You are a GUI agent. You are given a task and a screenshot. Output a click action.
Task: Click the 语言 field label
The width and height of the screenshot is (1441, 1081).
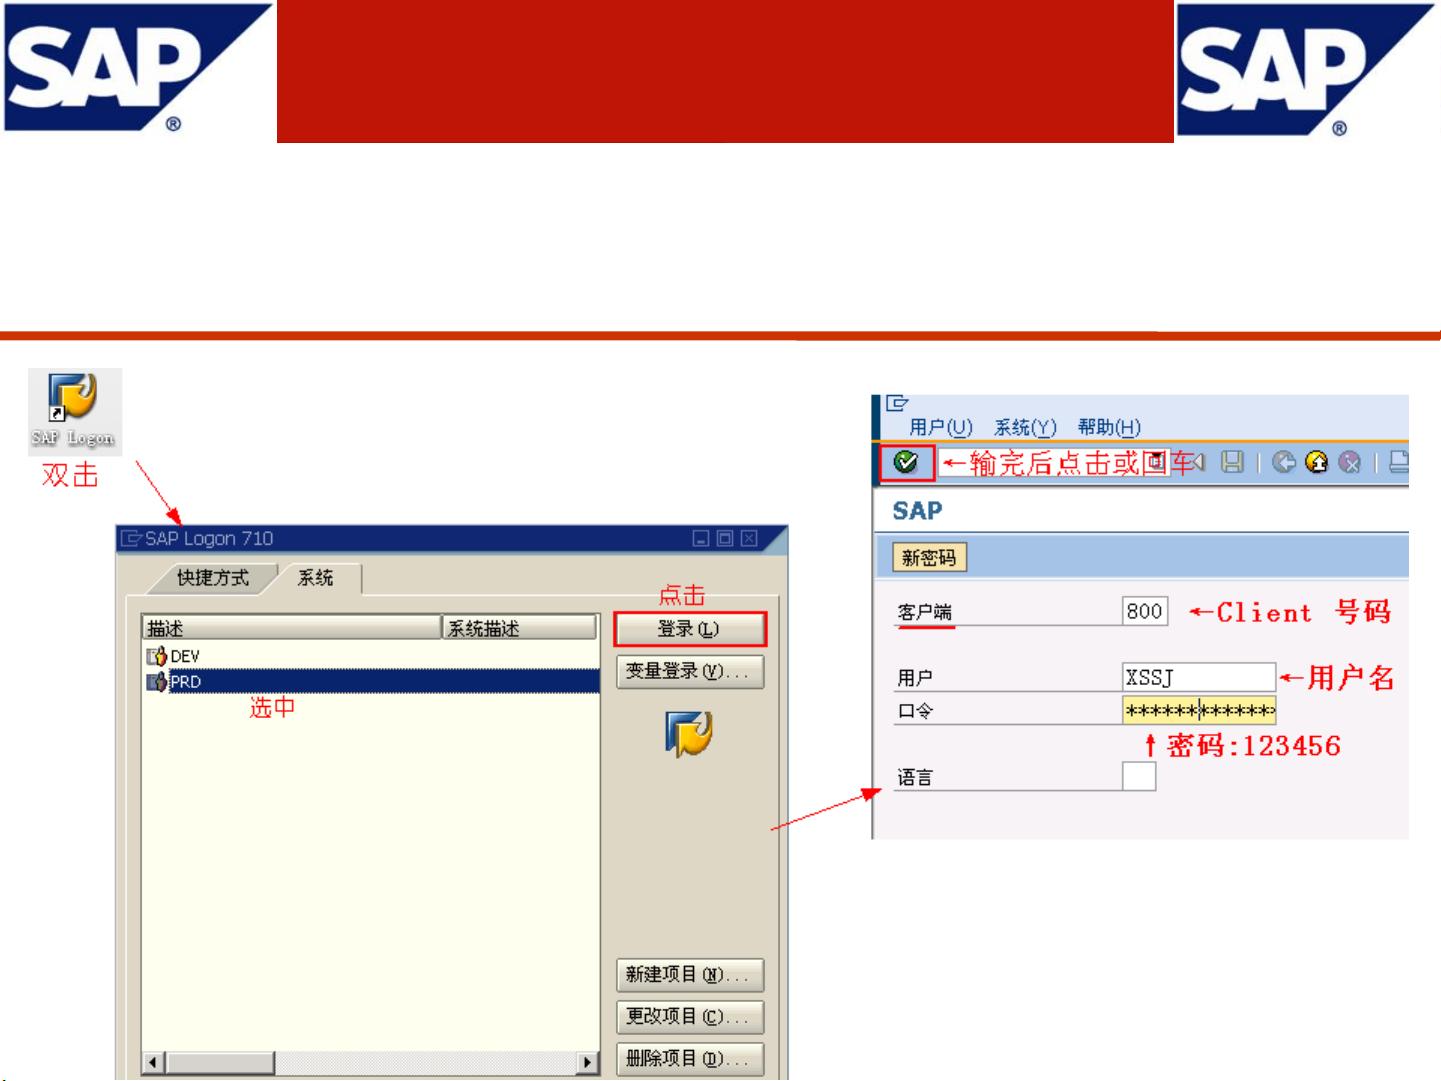pyautogui.click(x=915, y=777)
